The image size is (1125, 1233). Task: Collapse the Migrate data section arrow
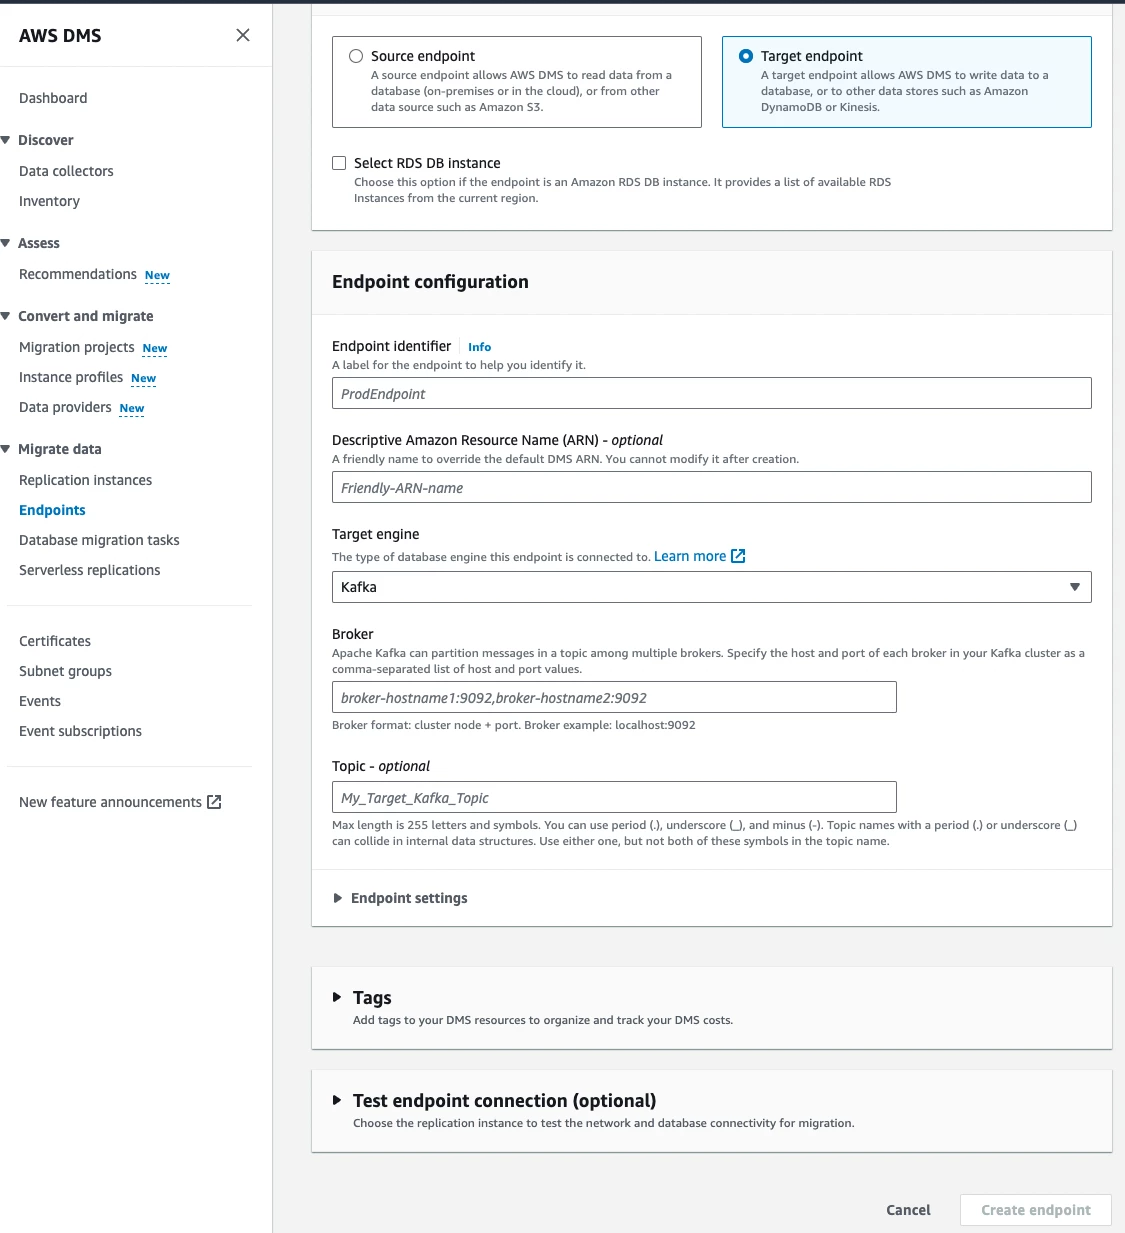pos(6,449)
